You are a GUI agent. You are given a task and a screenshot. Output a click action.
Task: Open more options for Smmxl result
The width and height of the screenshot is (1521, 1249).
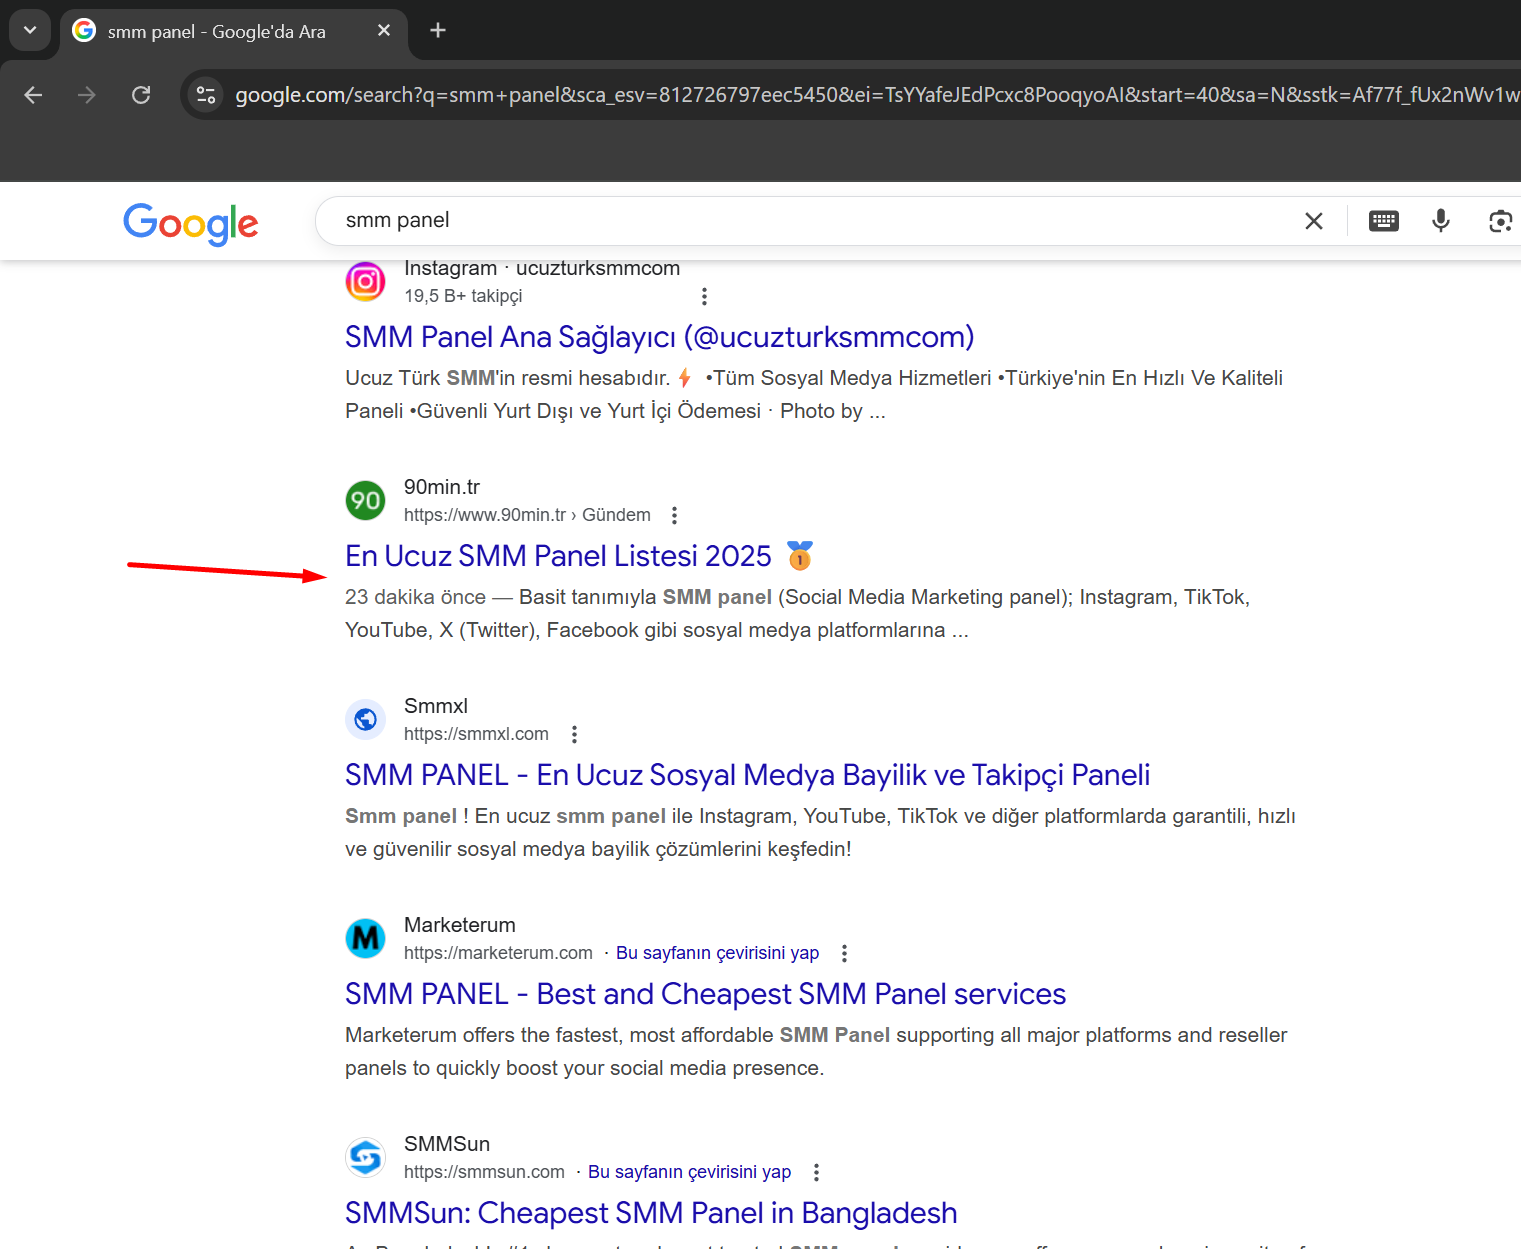574,734
